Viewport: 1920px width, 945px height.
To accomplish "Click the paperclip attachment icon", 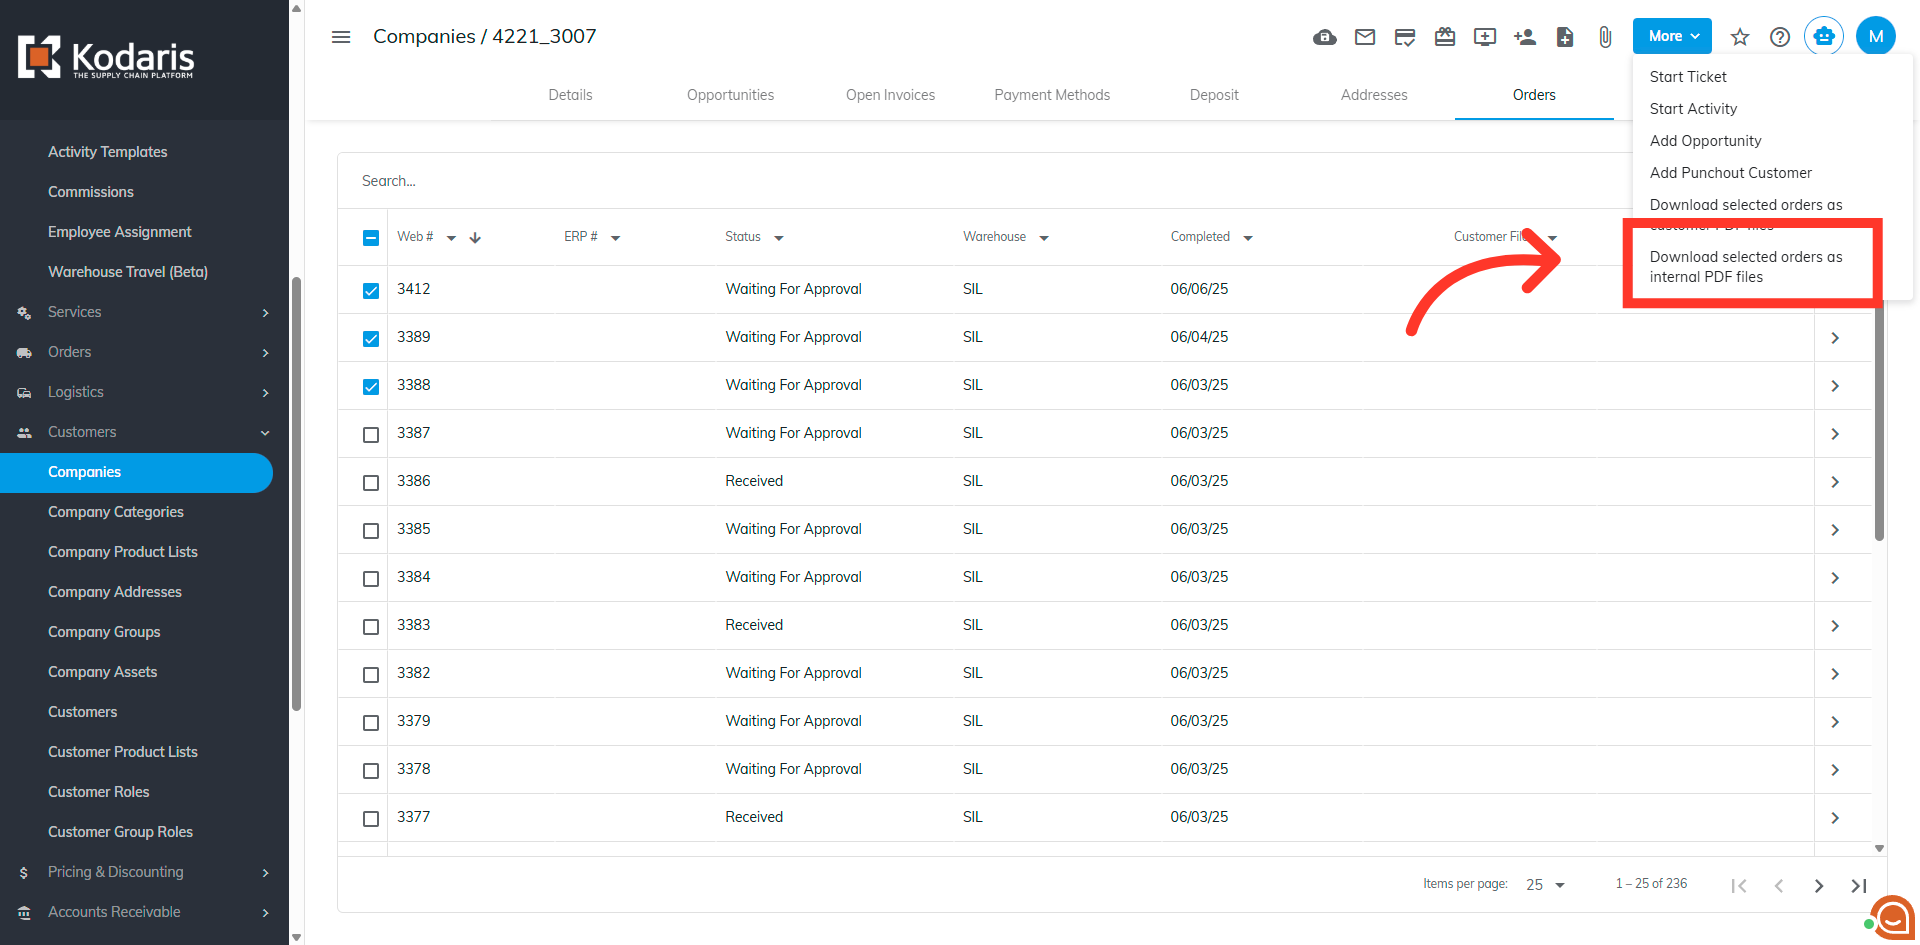I will click(1605, 37).
